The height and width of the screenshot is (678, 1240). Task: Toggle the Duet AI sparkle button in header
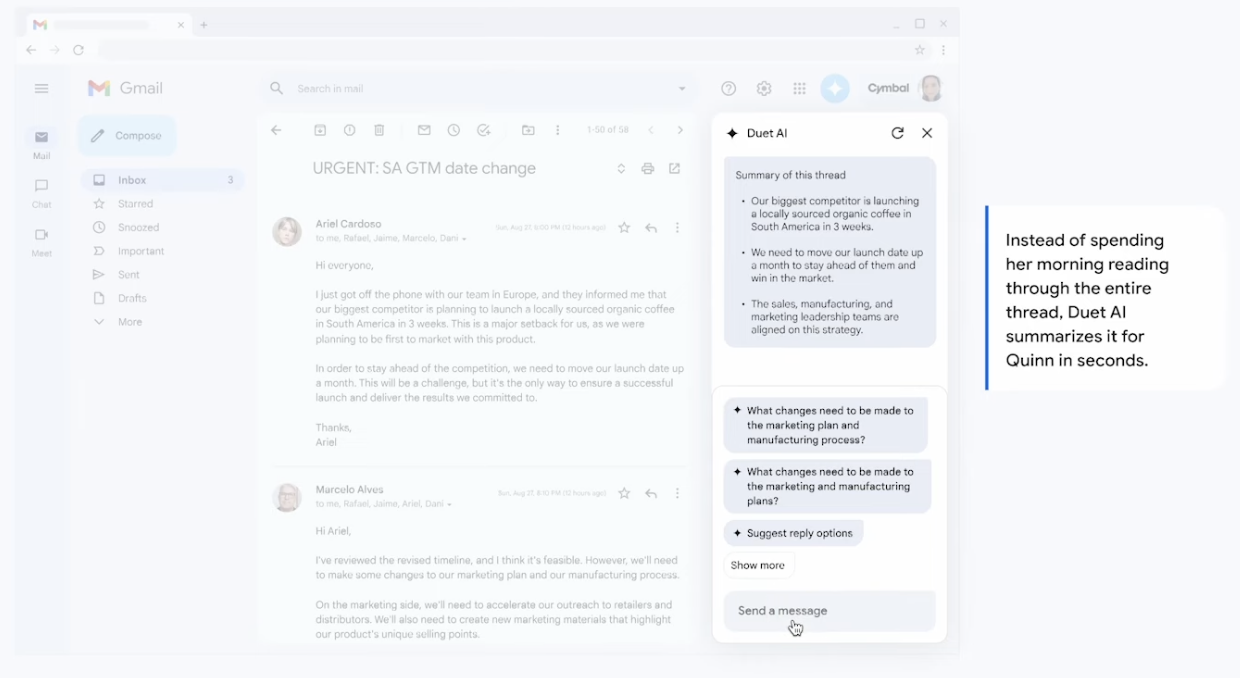pyautogui.click(x=835, y=89)
